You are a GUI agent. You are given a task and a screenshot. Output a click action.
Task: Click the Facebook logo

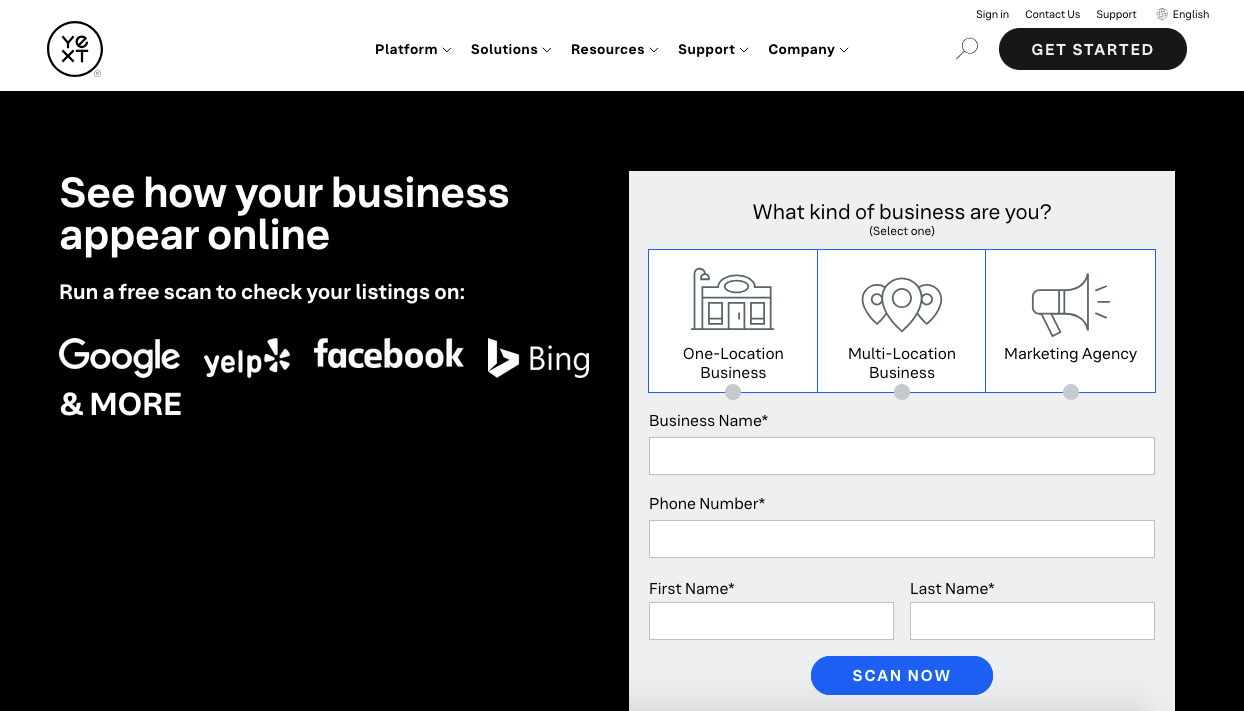click(x=388, y=355)
